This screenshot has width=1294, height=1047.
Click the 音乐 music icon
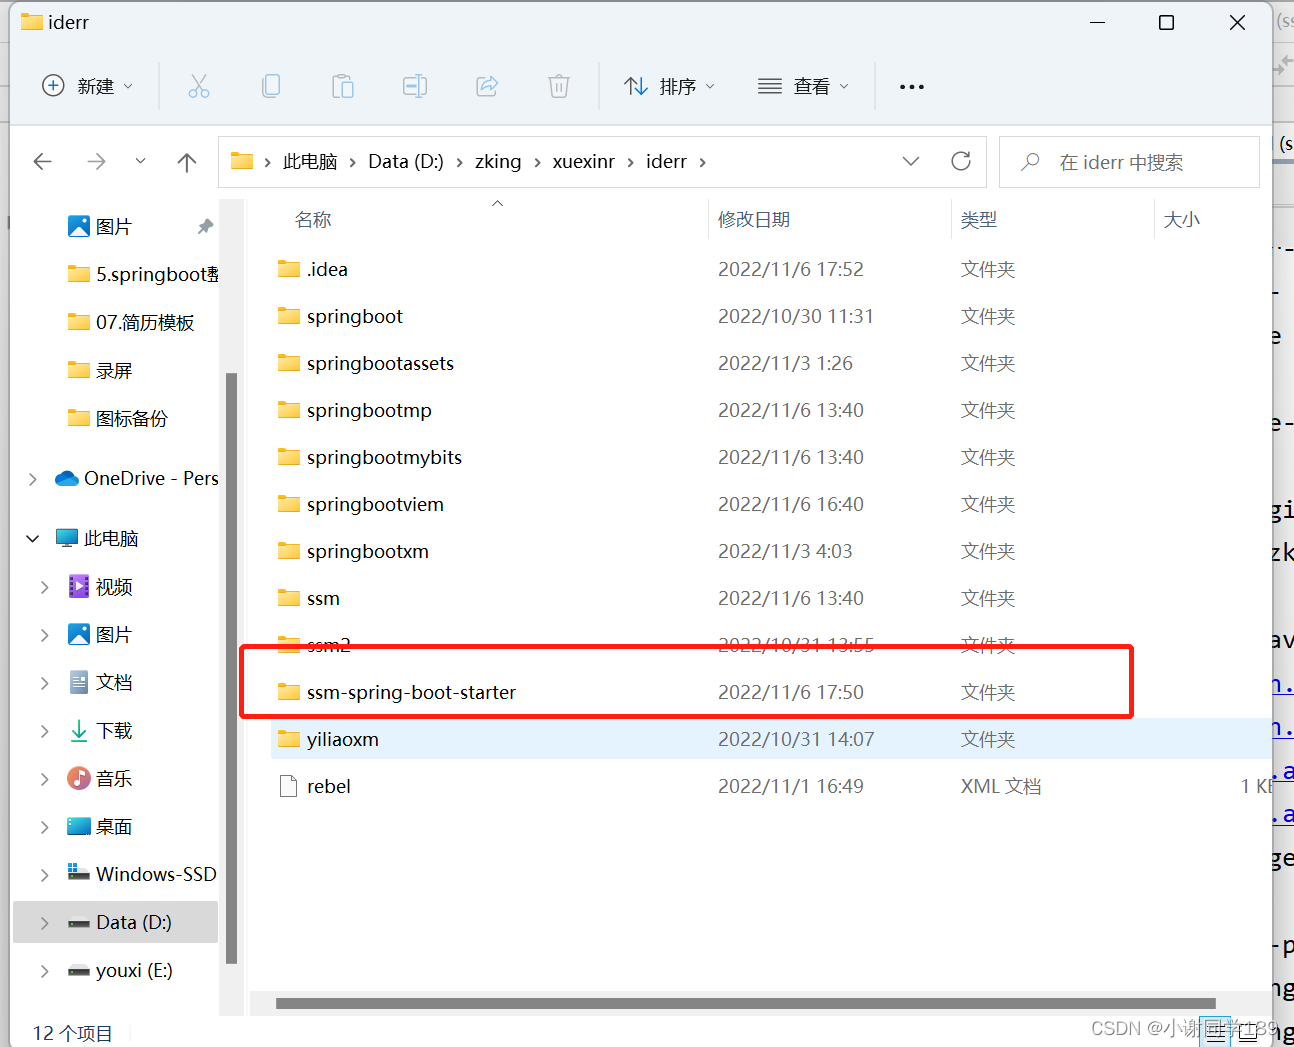pyautogui.click(x=79, y=779)
